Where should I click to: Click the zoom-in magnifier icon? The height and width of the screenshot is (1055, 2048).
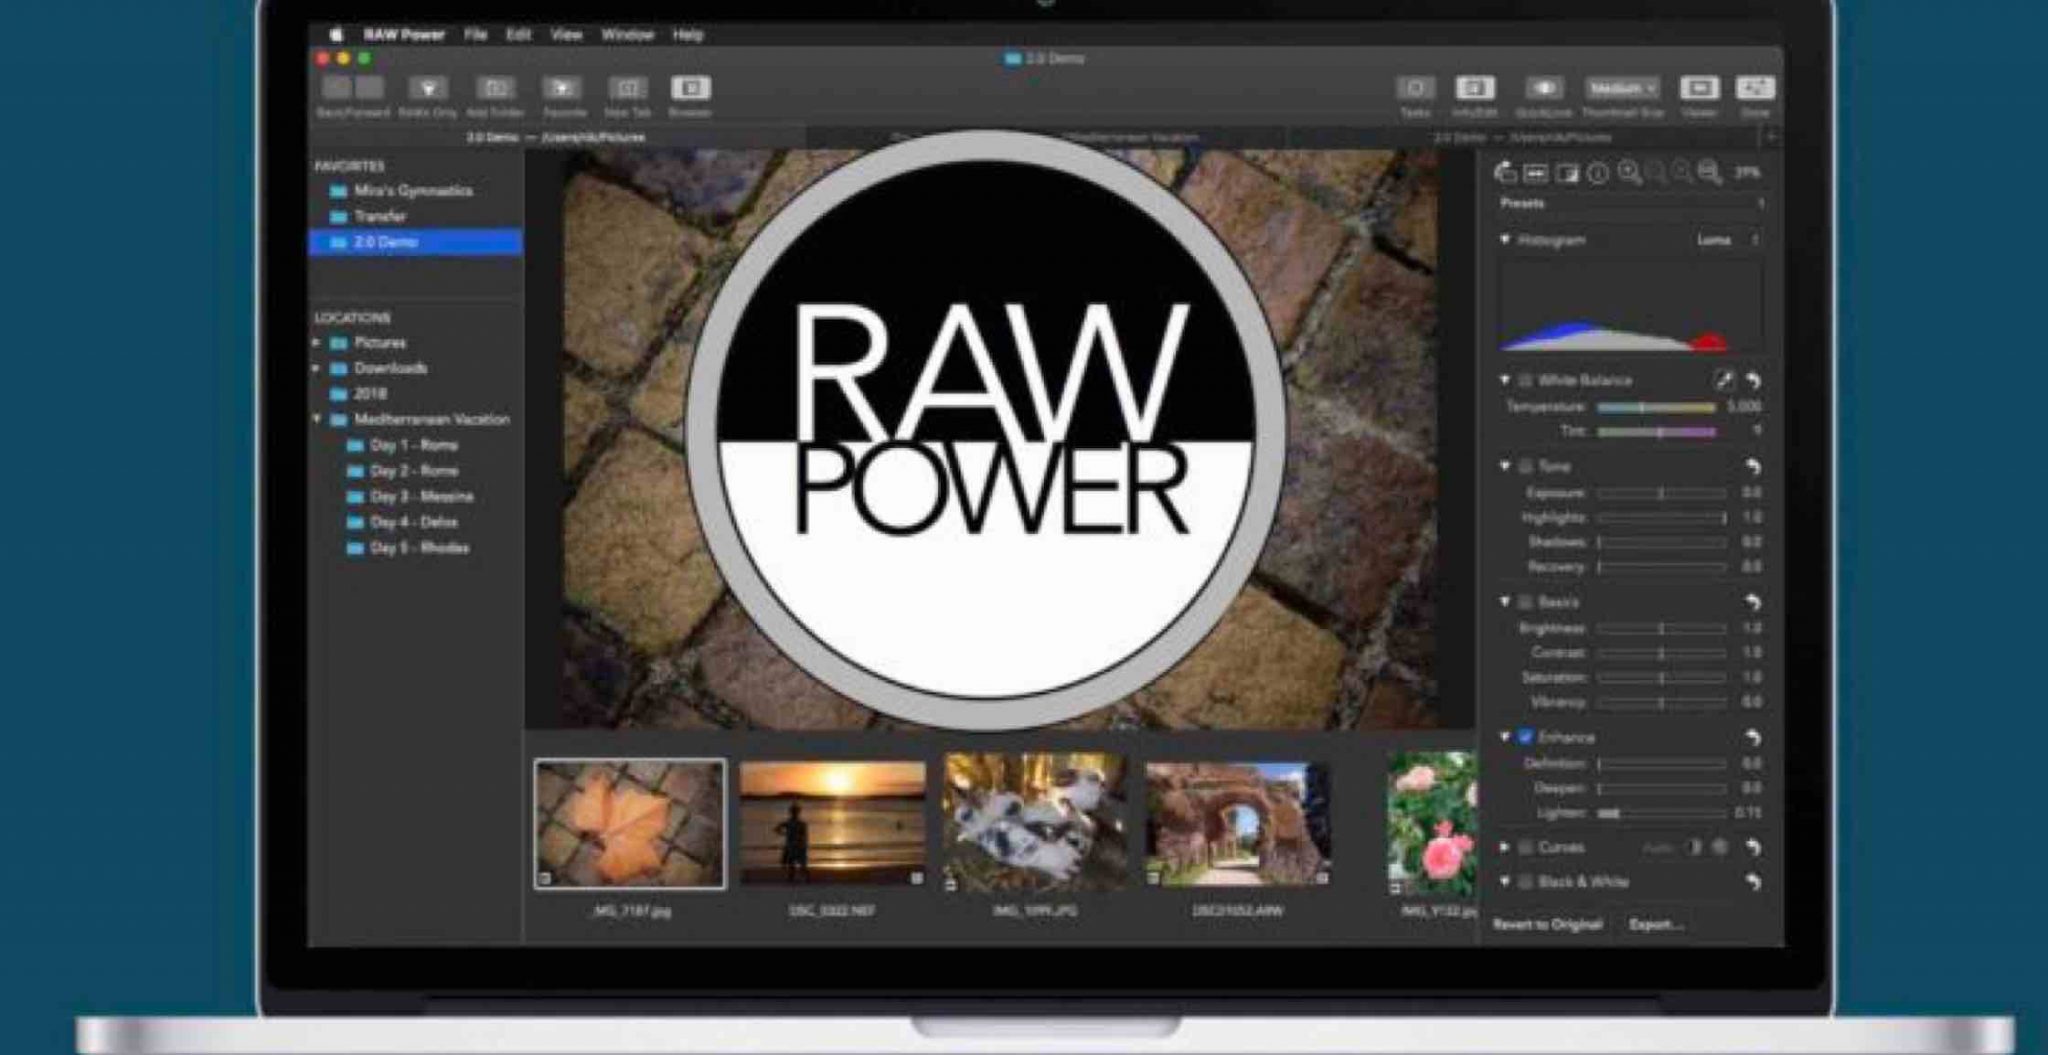1629,173
